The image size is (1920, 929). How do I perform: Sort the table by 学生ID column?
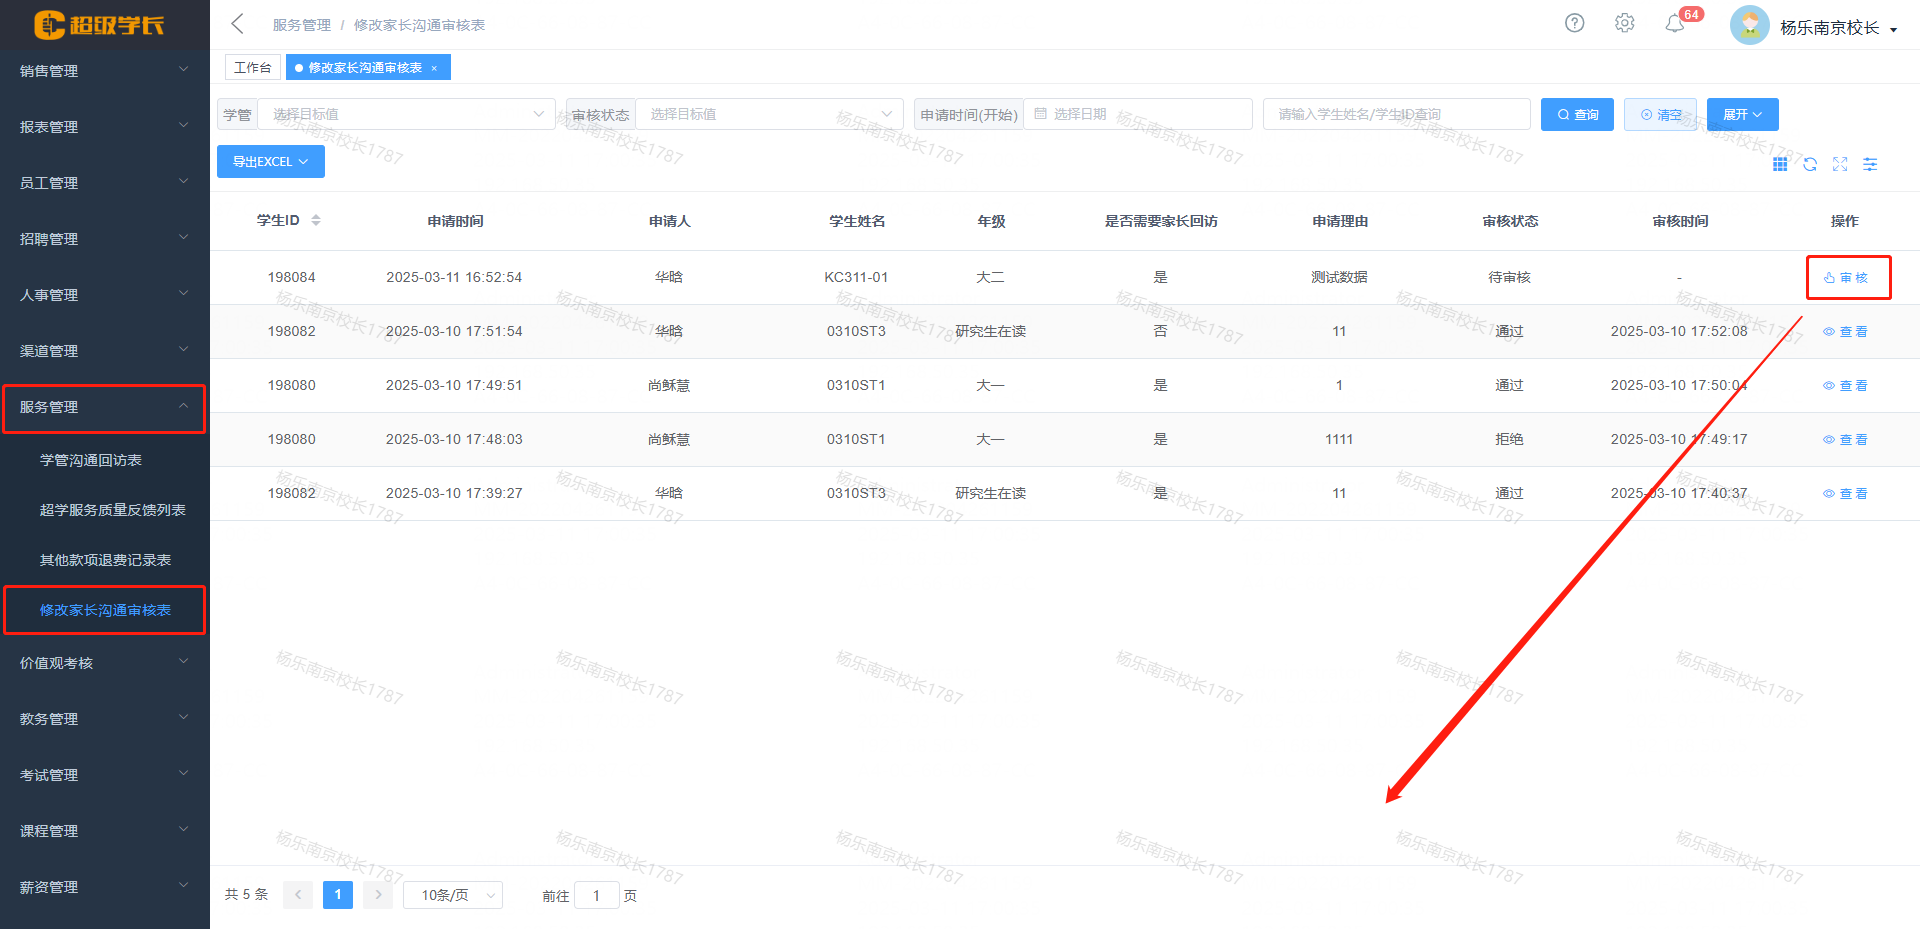(316, 220)
